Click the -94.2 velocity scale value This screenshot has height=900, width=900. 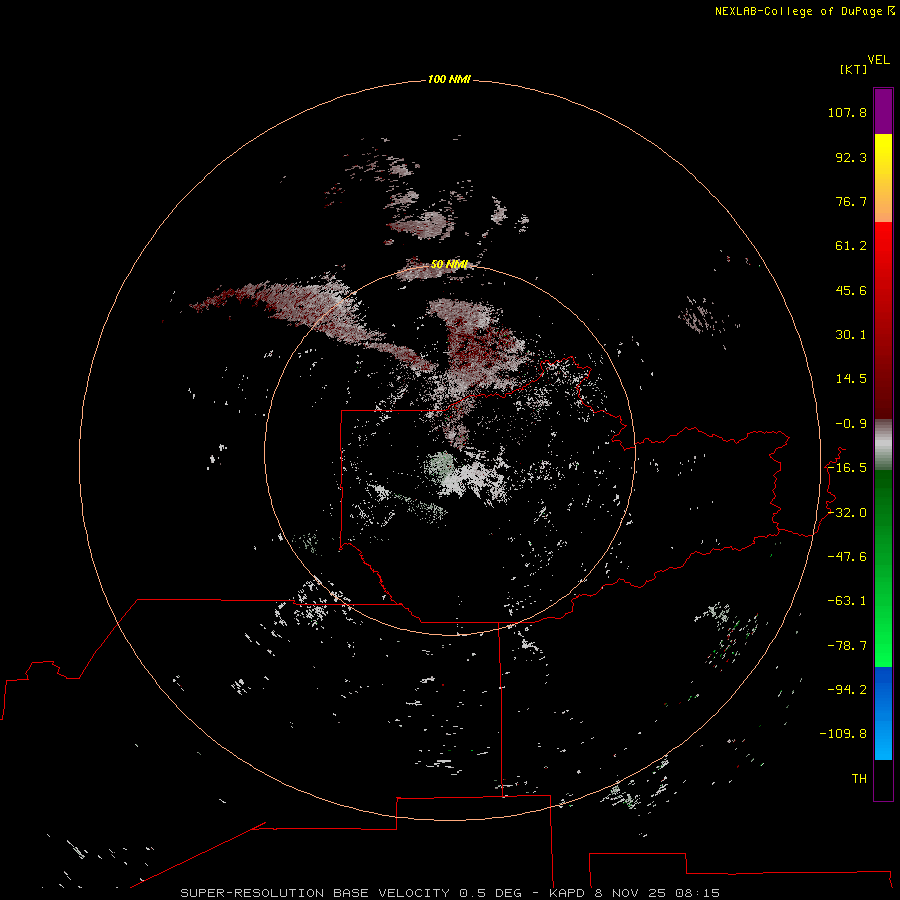(847, 690)
